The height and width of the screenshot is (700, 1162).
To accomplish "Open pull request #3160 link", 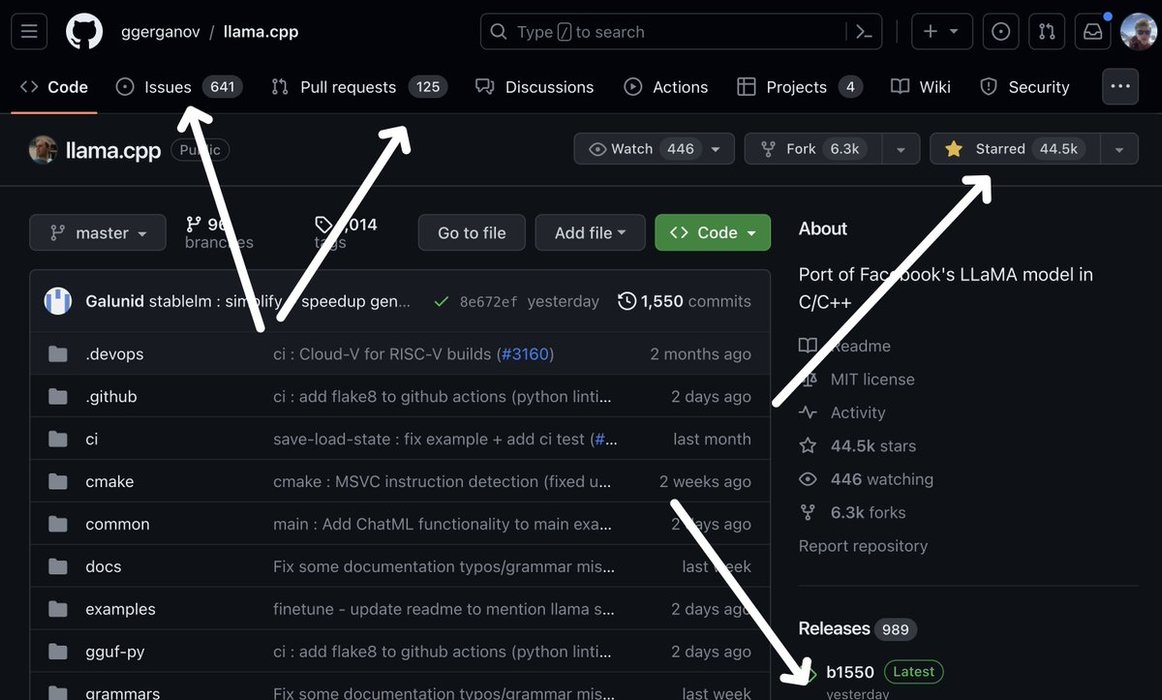I will [525, 354].
